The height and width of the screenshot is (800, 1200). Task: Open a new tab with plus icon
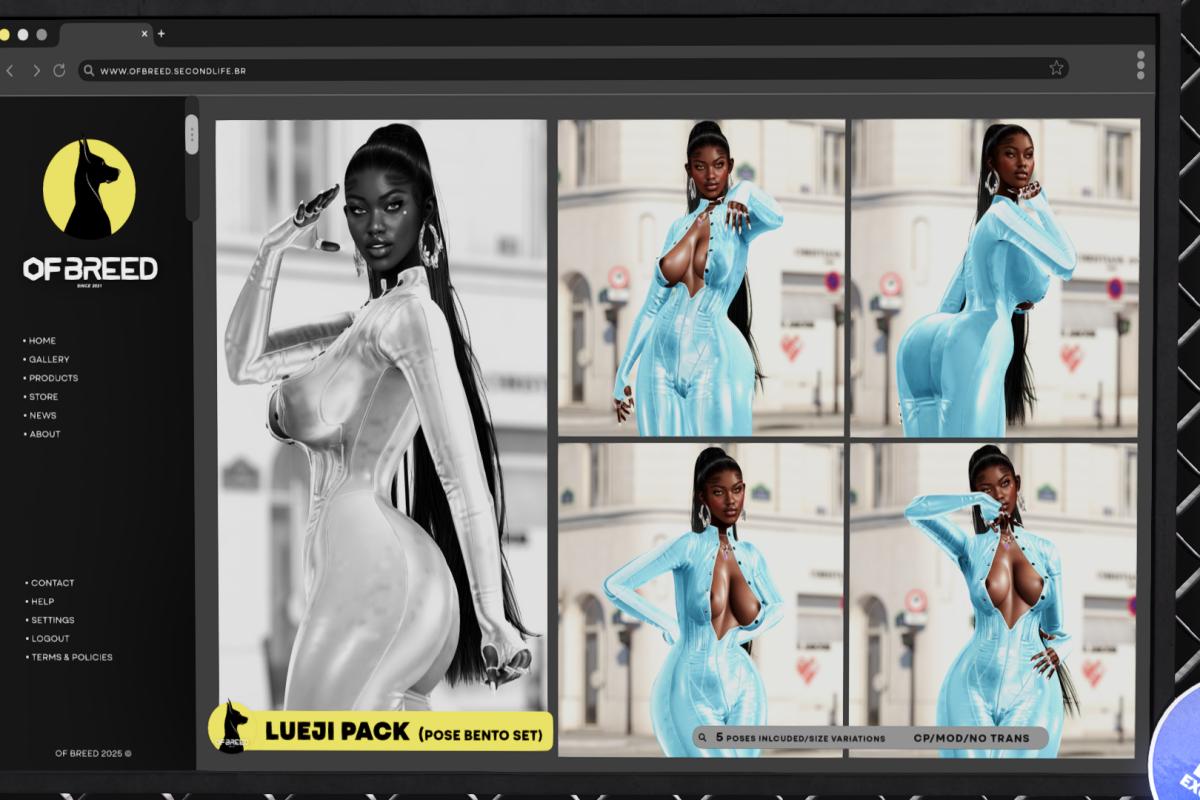pyautogui.click(x=161, y=34)
